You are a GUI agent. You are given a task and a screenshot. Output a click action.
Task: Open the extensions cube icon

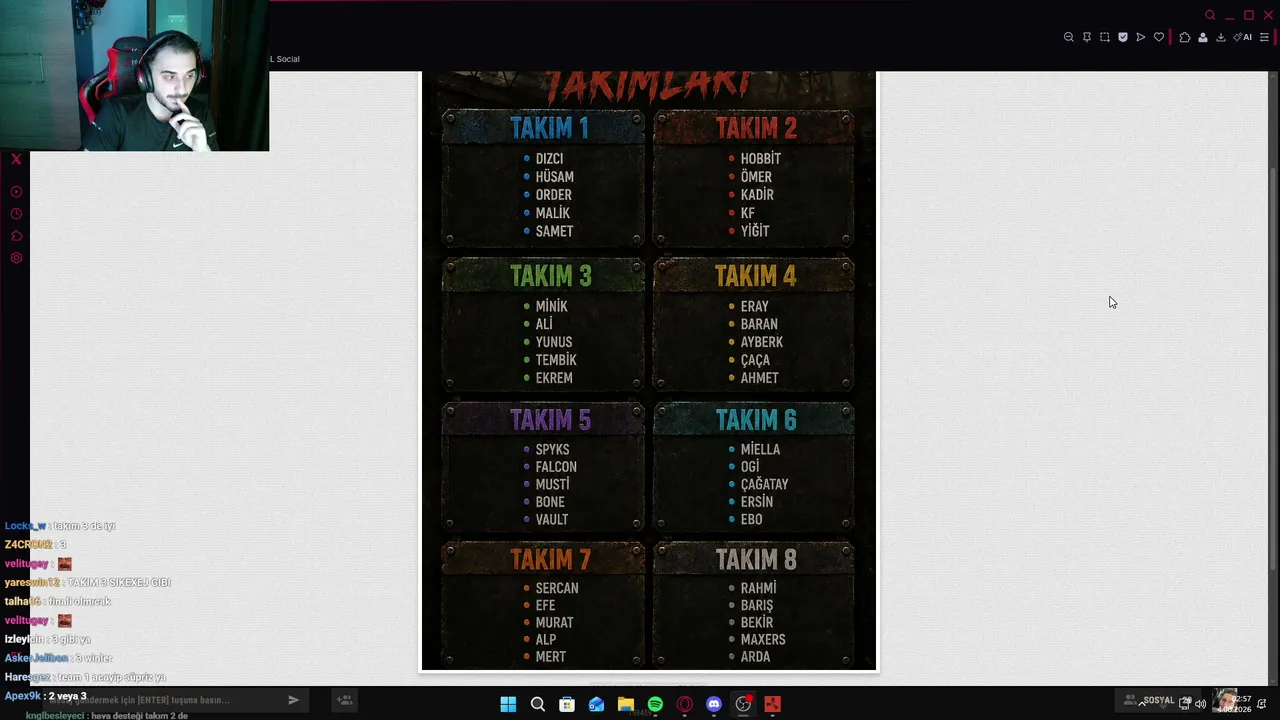coord(1185,37)
